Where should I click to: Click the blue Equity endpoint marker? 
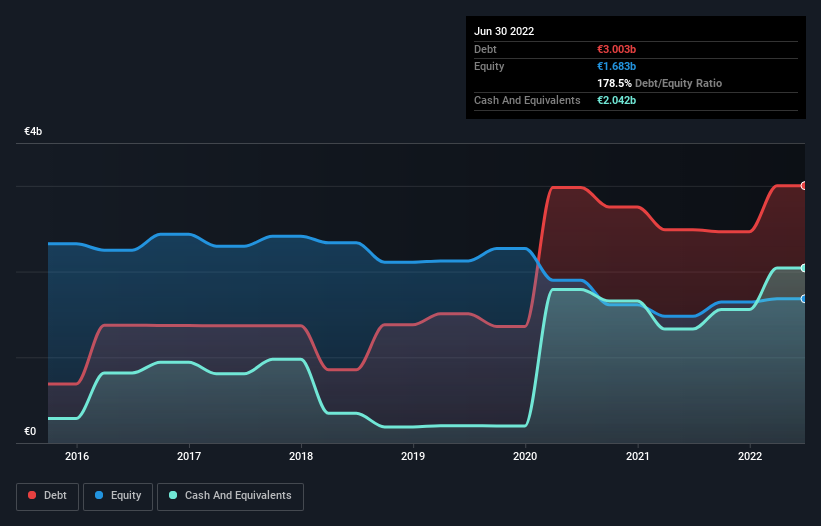point(804,299)
